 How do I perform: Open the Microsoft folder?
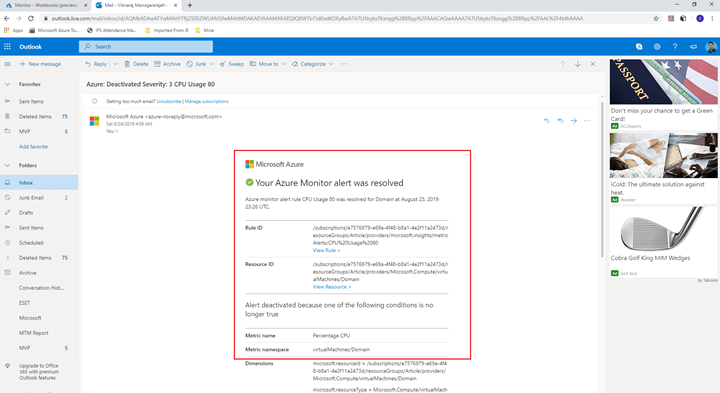point(30,318)
